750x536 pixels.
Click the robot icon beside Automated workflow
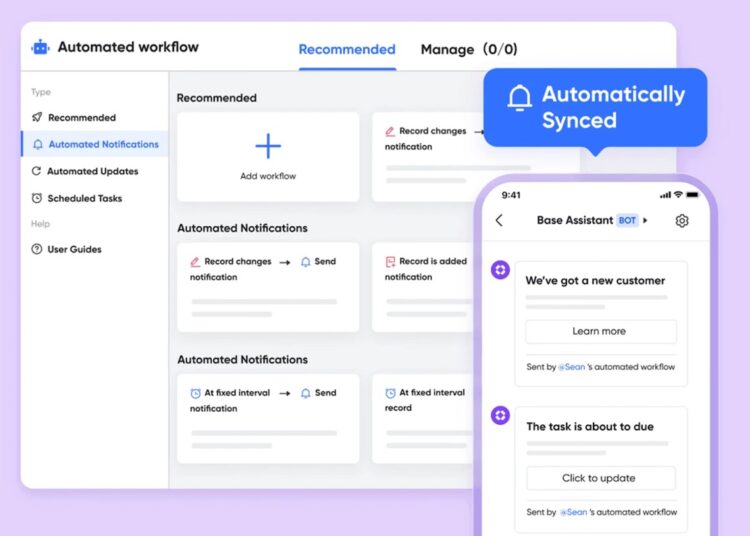coord(41,47)
